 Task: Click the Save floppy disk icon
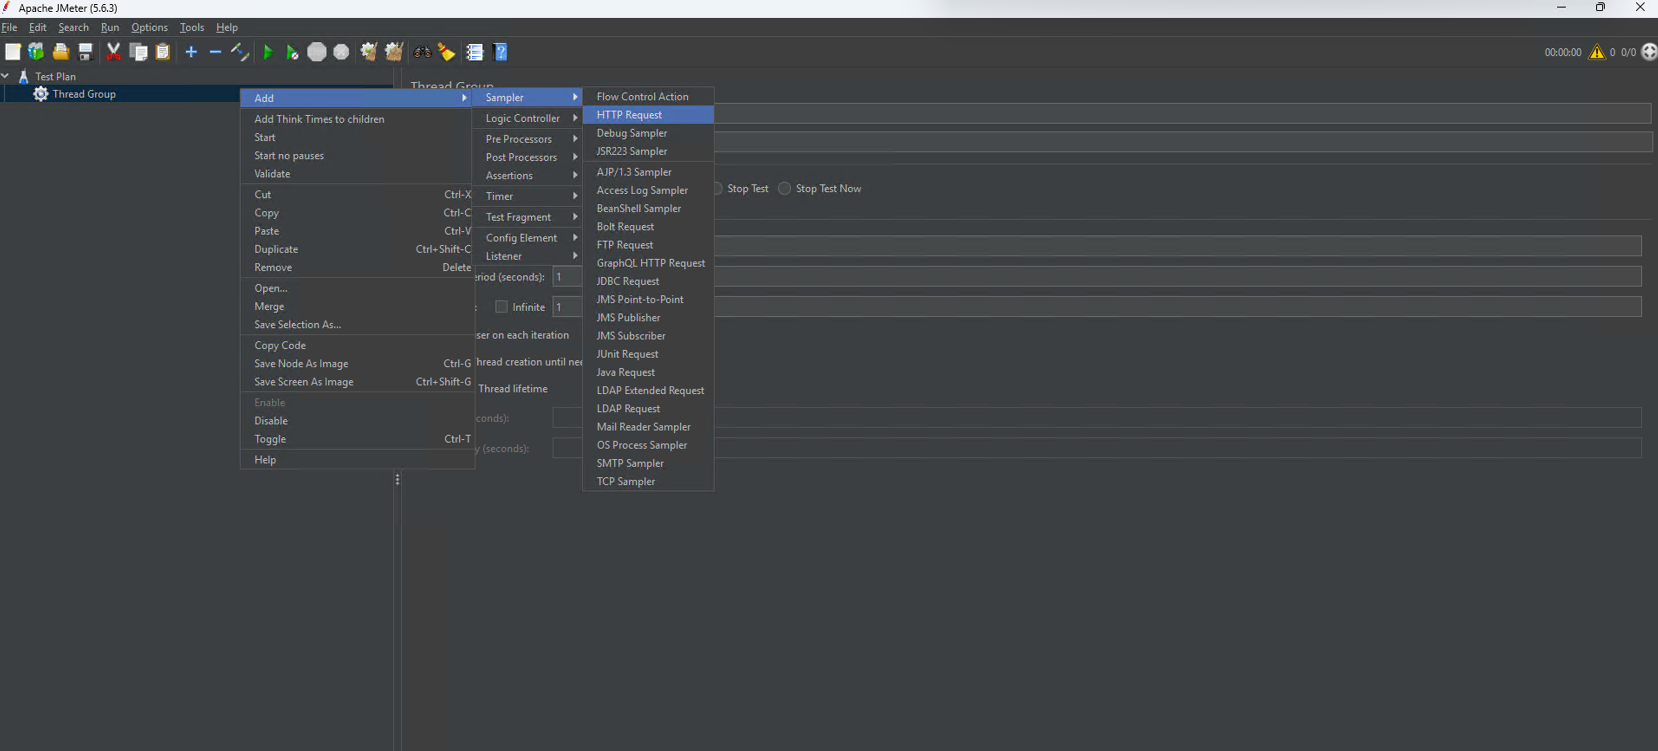[86, 52]
